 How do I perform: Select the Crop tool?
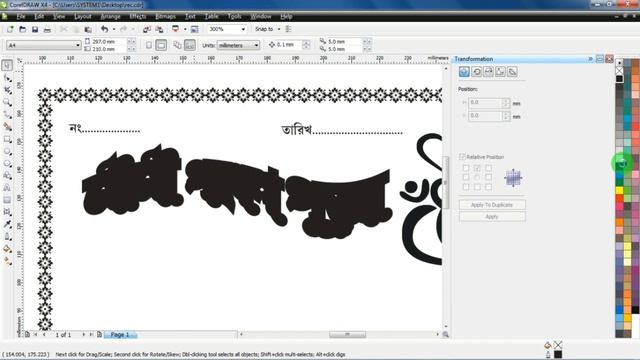[7, 90]
